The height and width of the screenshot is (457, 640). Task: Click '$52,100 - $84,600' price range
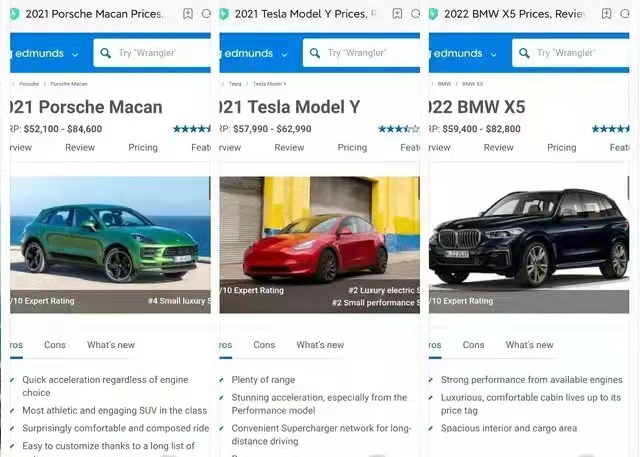click(x=63, y=129)
